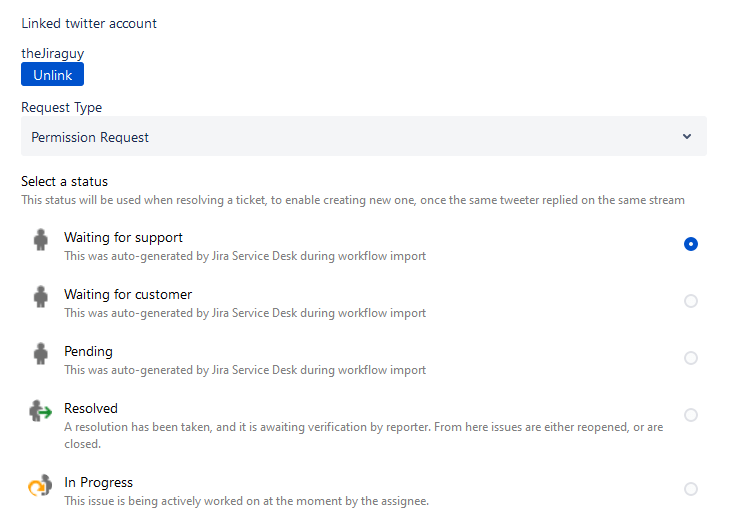Unlink the linked twitter account
This screenshot has height=514, width=733.
coord(52,75)
